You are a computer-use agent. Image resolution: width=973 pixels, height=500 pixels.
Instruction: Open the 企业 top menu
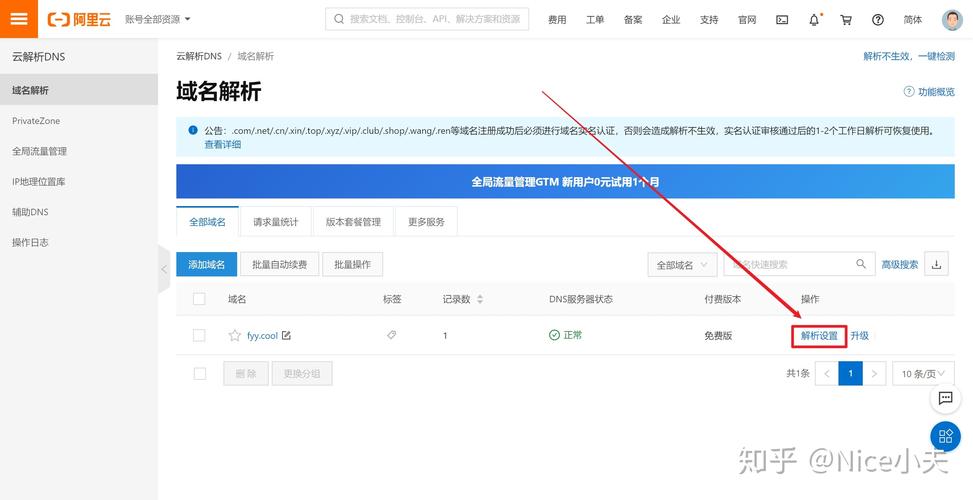(x=671, y=19)
